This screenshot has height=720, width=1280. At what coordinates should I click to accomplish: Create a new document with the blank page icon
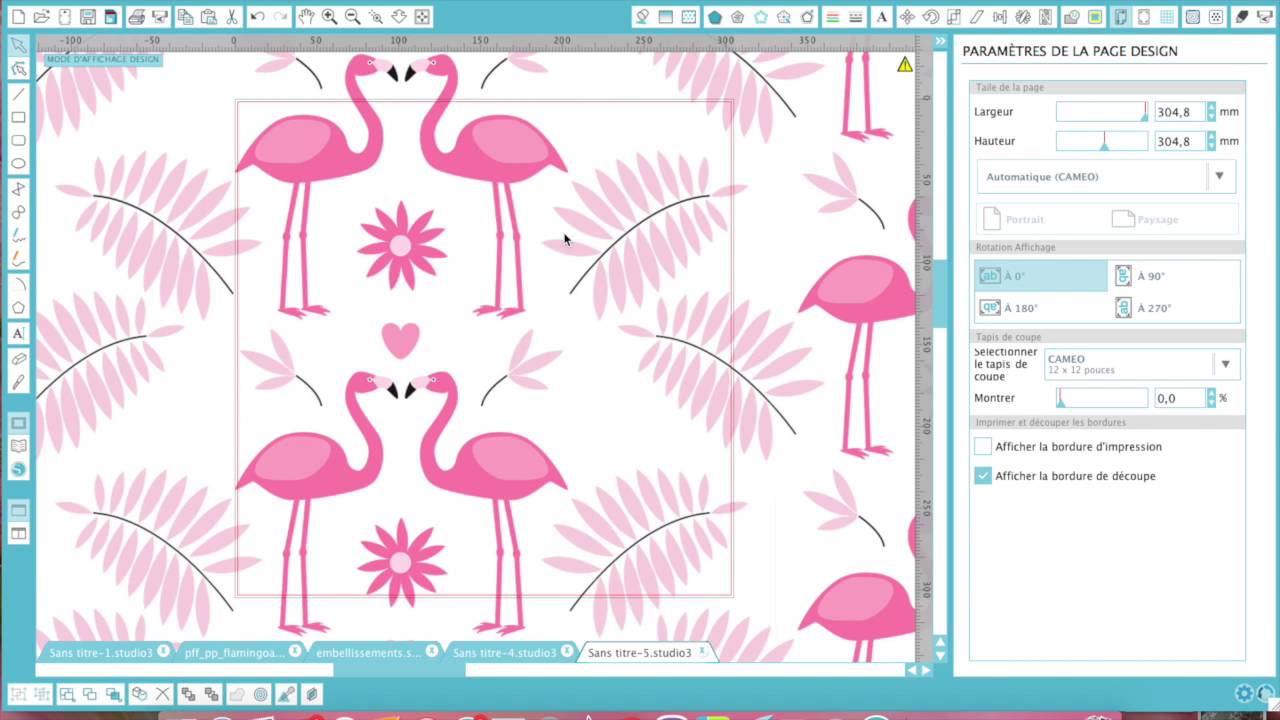(x=17, y=17)
